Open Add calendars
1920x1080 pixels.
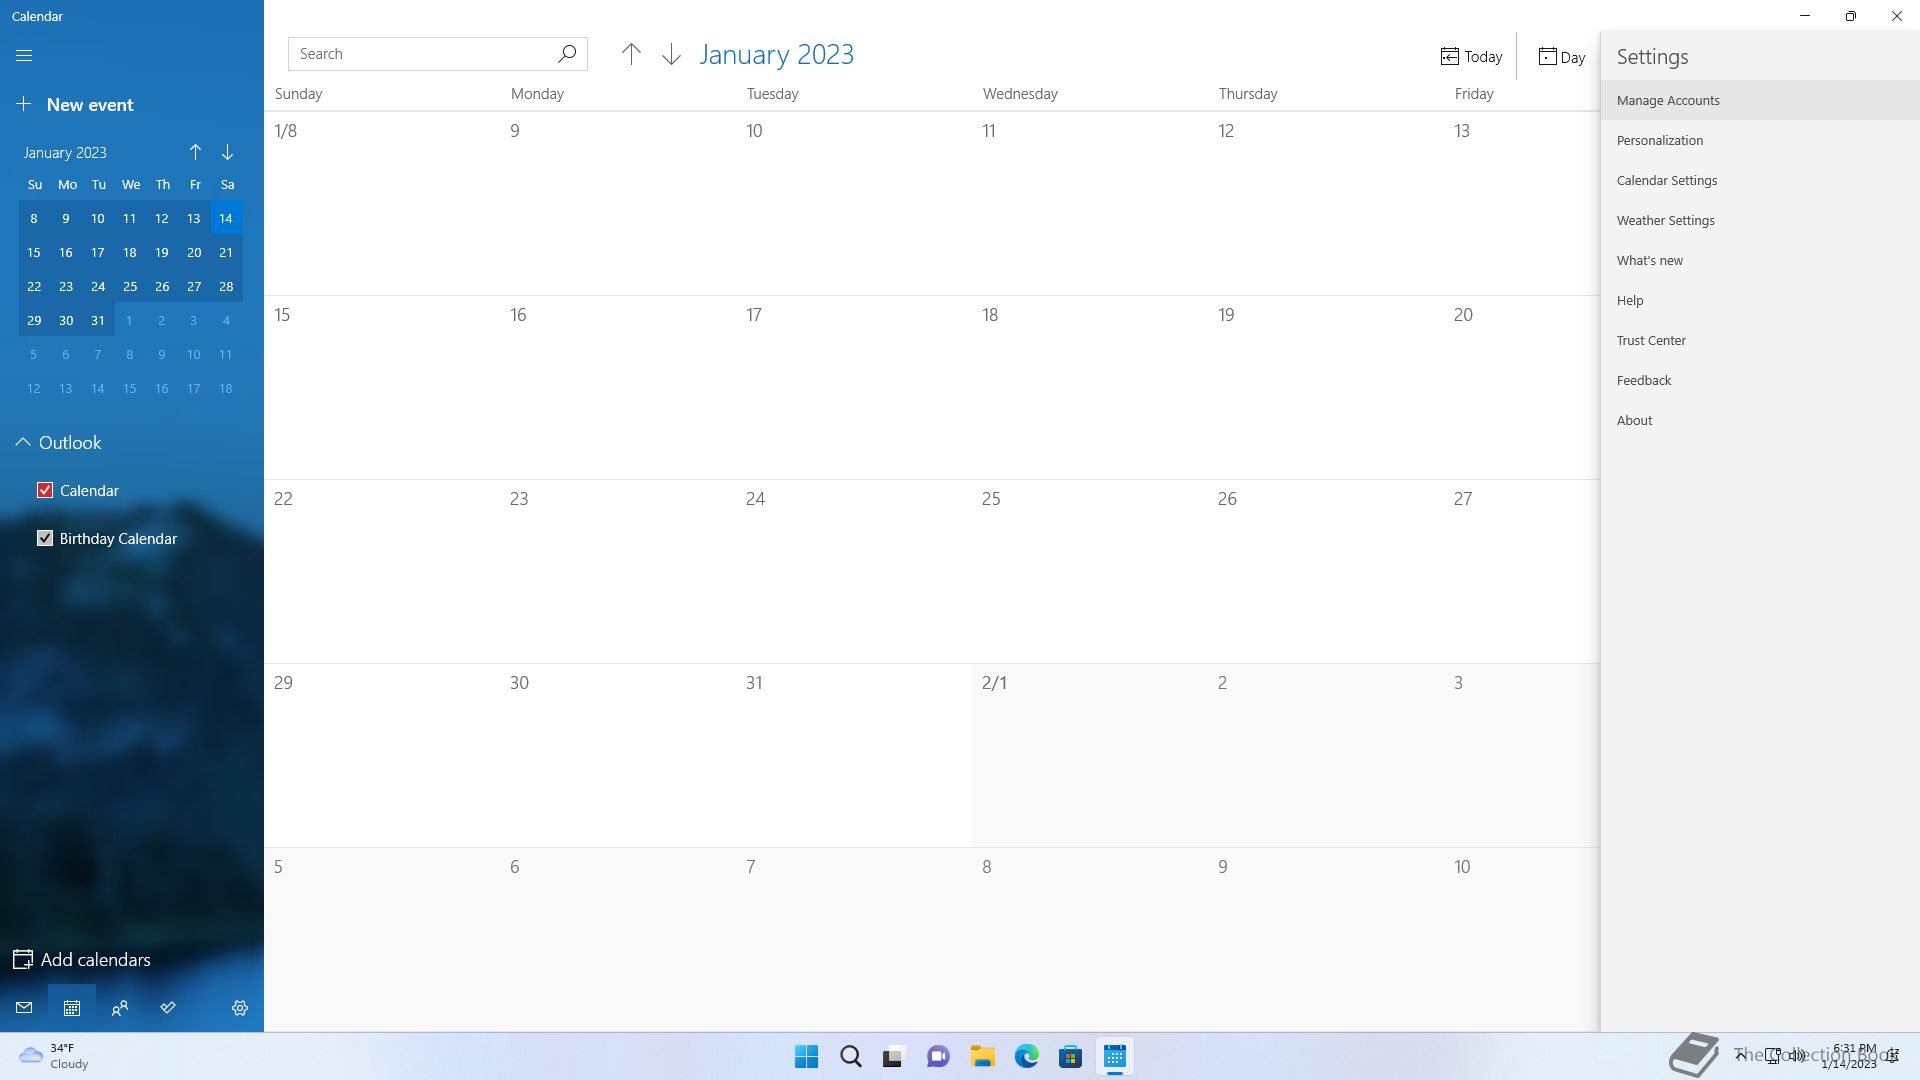pyautogui.click(x=82, y=959)
